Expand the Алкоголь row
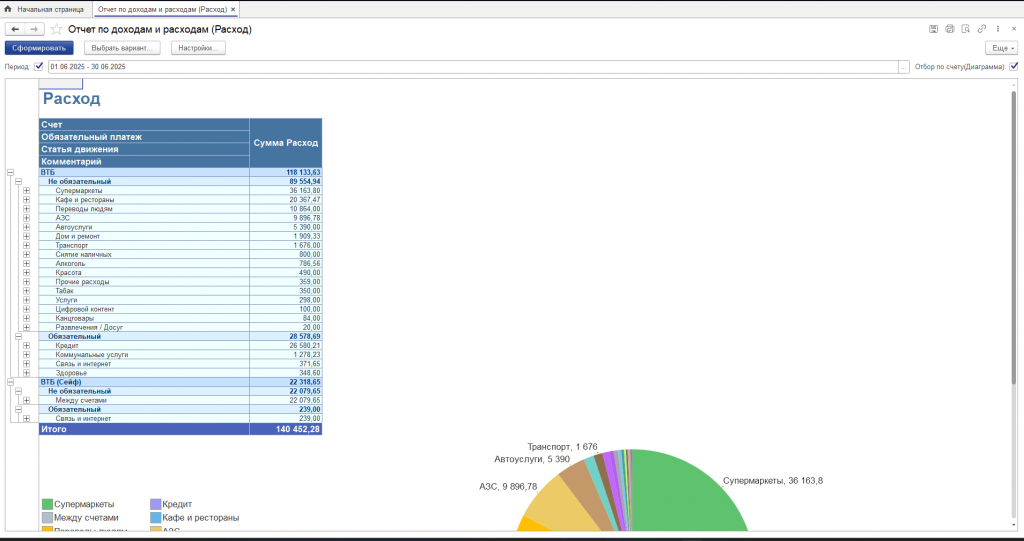The width and height of the screenshot is (1024, 541). tap(26, 264)
